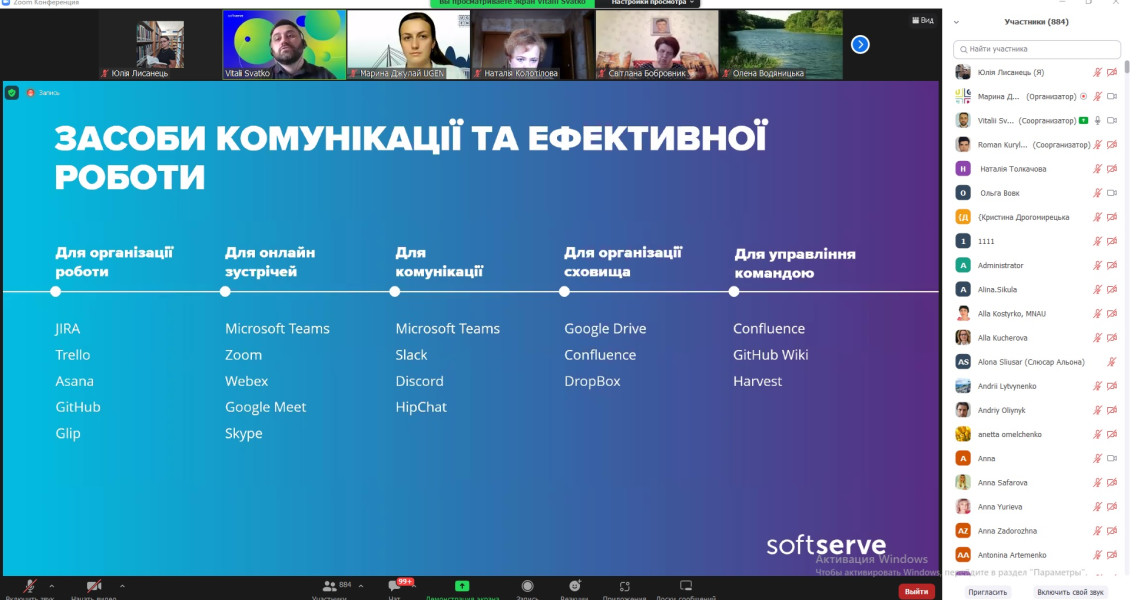Viewport: 1140px width, 600px height.
Task: Click muted mic icon in Кристина Дрогомирецька row
Action: point(1098,217)
